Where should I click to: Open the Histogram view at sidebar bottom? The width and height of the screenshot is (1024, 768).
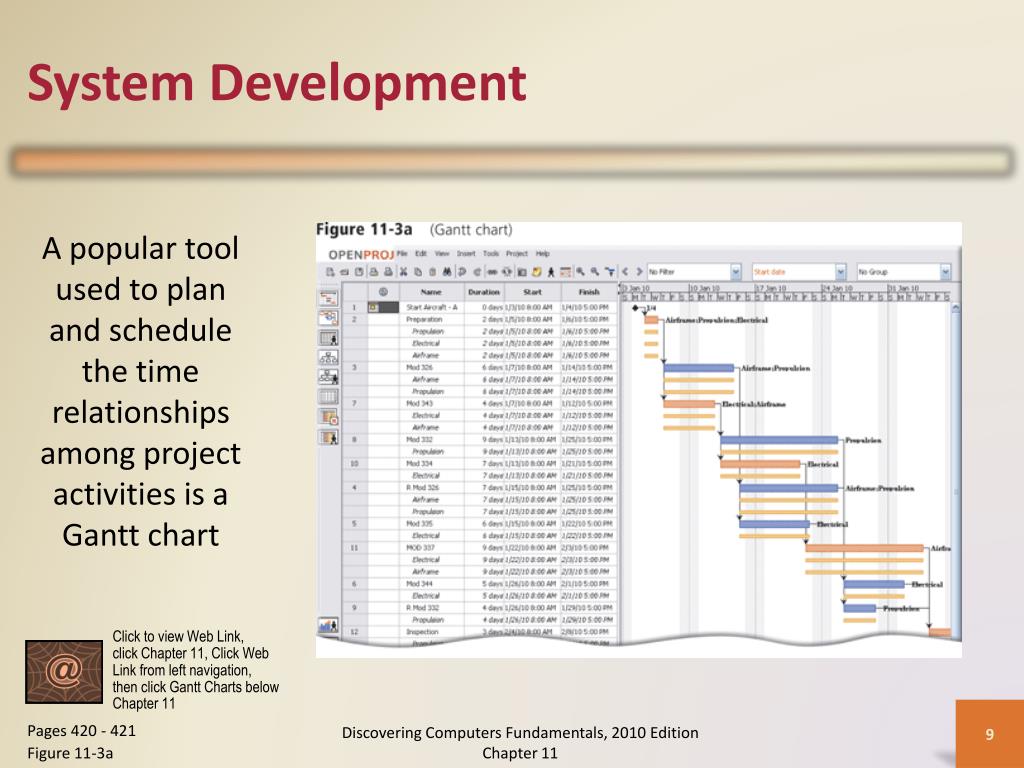[x=328, y=625]
